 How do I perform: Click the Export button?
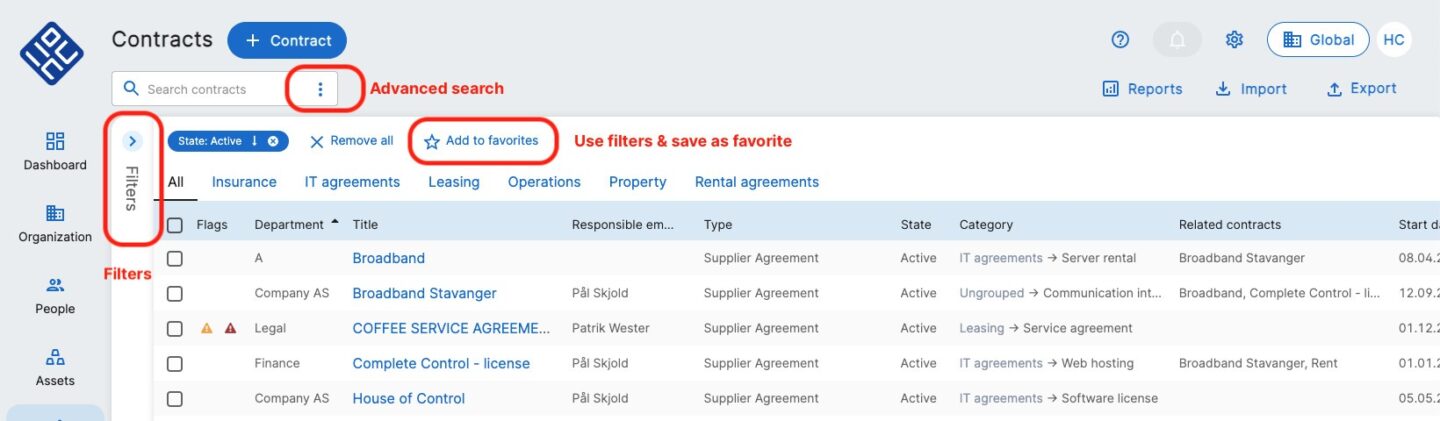[x=1361, y=89]
